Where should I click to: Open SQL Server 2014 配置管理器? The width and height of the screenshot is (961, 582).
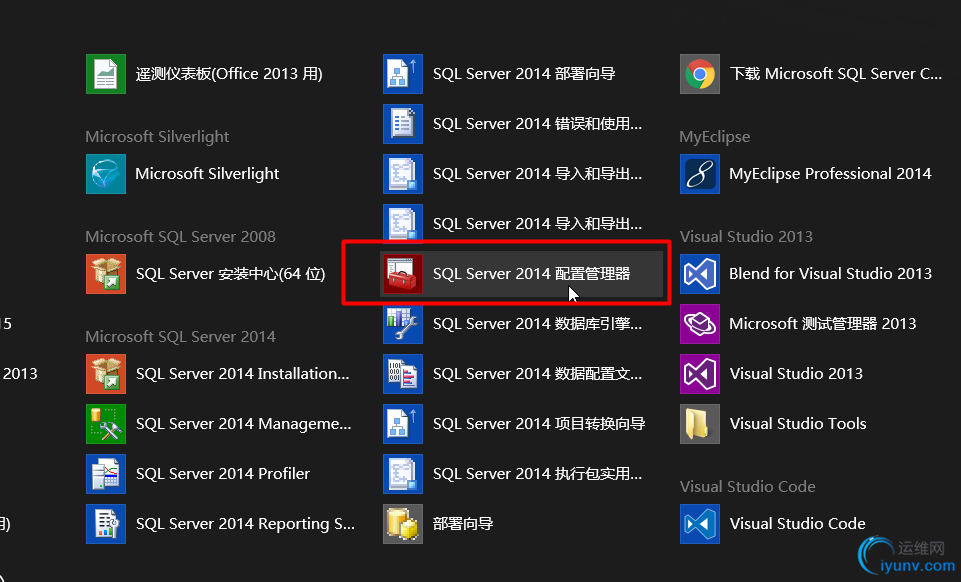[521, 274]
